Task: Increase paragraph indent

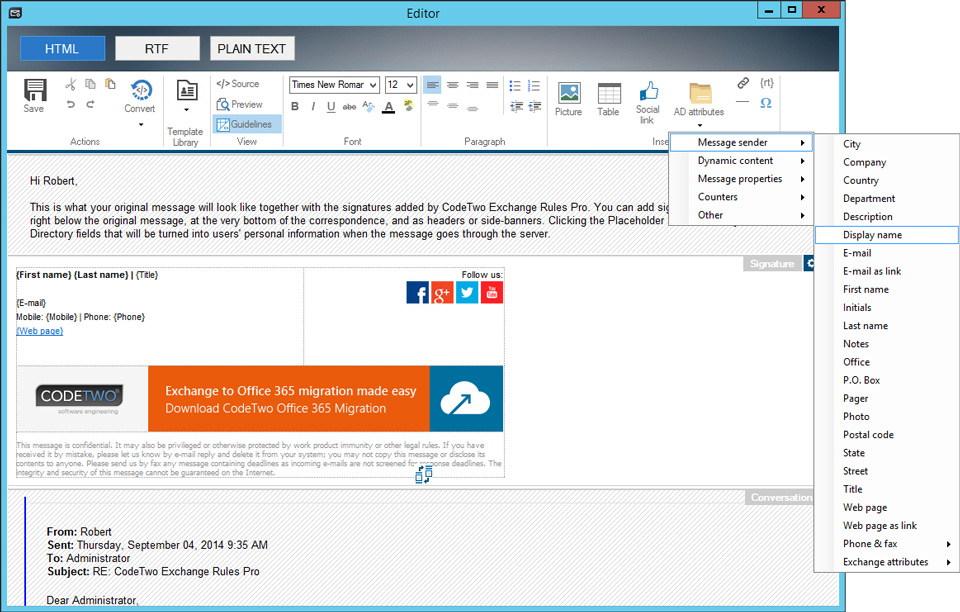Action: click(534, 106)
